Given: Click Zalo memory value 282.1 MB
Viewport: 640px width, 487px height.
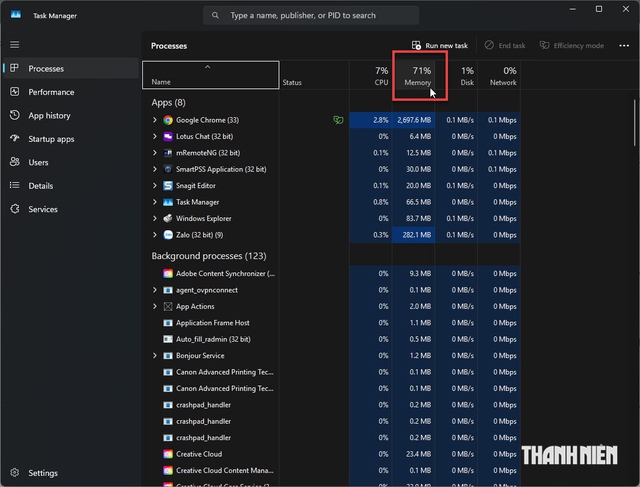Looking at the screenshot, I should (x=413, y=235).
